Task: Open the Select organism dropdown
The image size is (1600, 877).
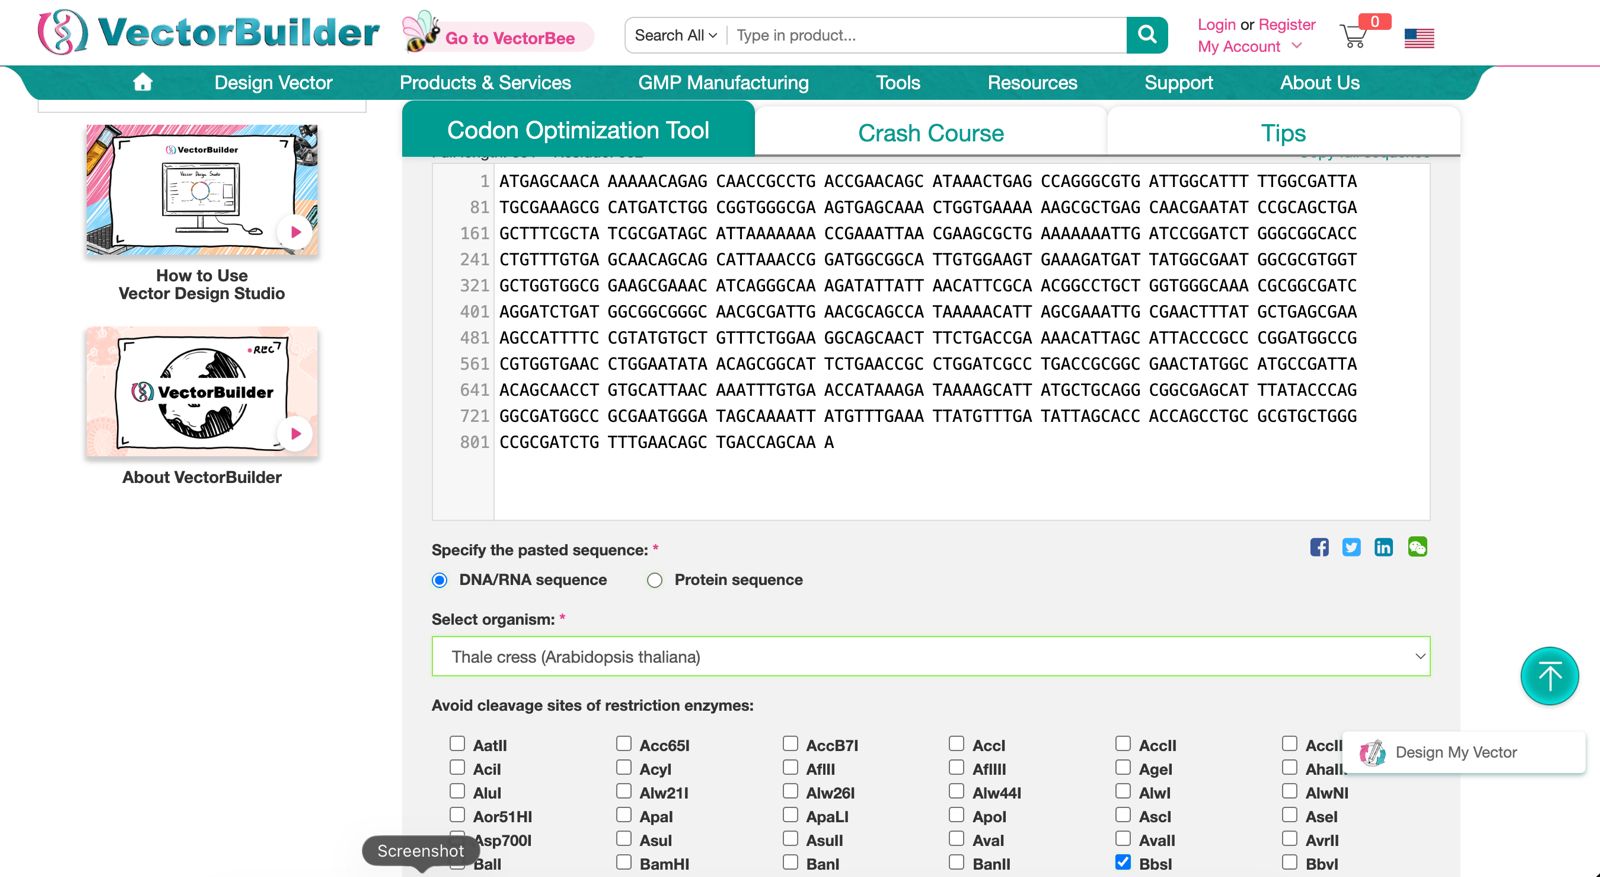Action: 931,656
